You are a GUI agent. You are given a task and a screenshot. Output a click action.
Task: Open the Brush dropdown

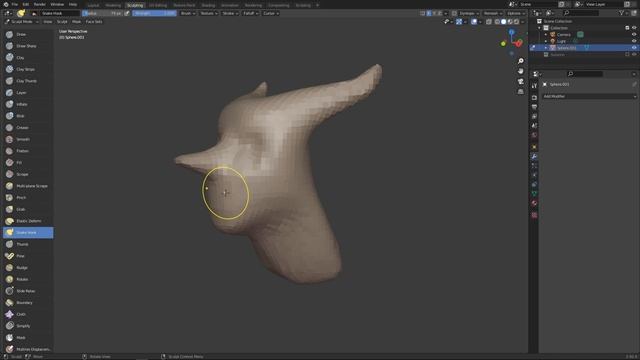[x=188, y=13]
